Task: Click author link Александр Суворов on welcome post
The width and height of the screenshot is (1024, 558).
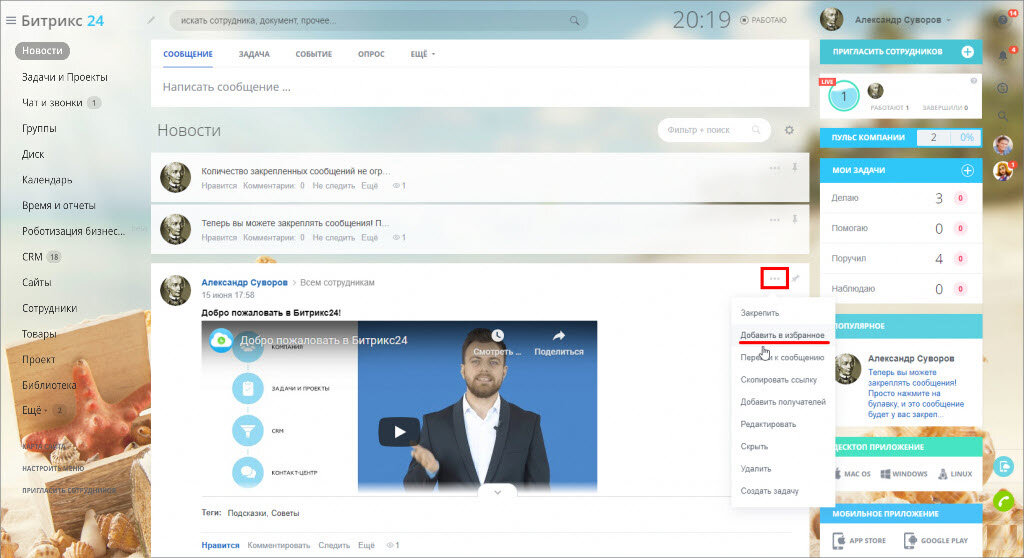Action: (x=244, y=282)
